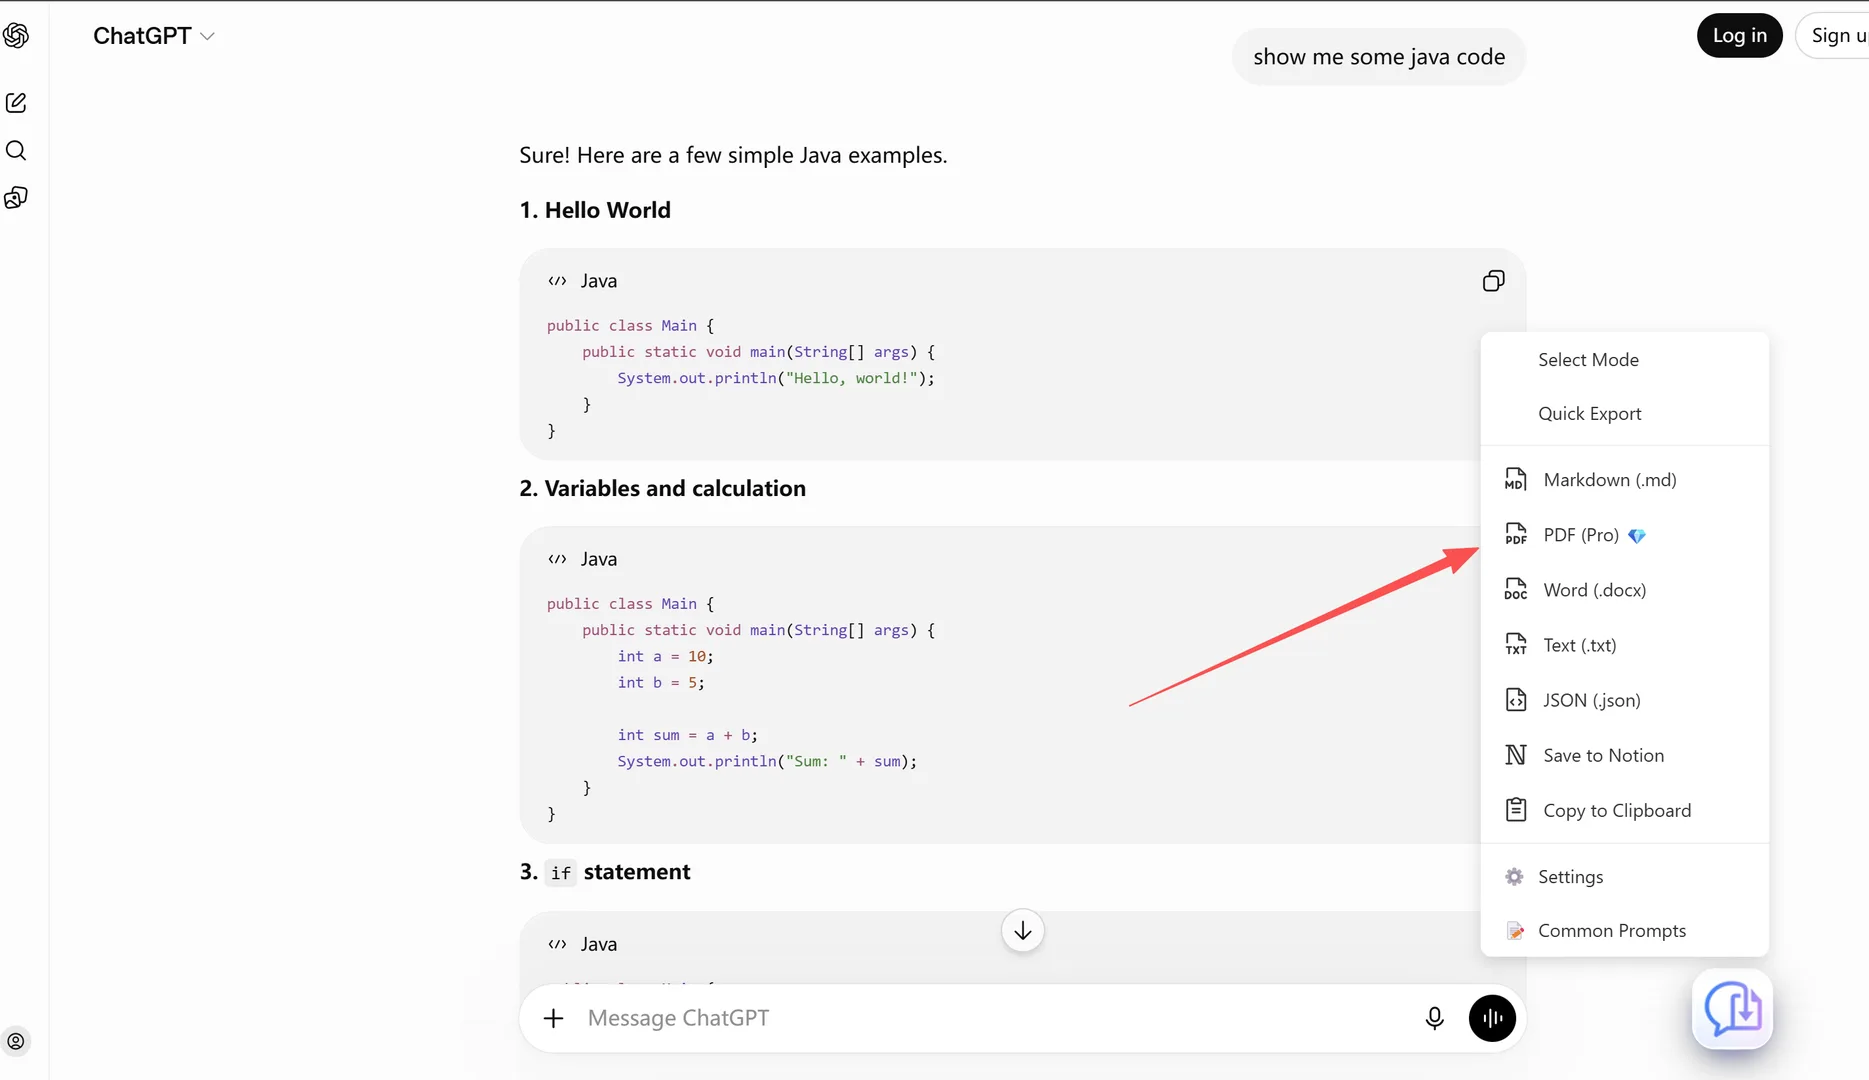This screenshot has width=1869, height=1080.
Task: Click the PDF file icon in export menu
Action: coord(1515,535)
